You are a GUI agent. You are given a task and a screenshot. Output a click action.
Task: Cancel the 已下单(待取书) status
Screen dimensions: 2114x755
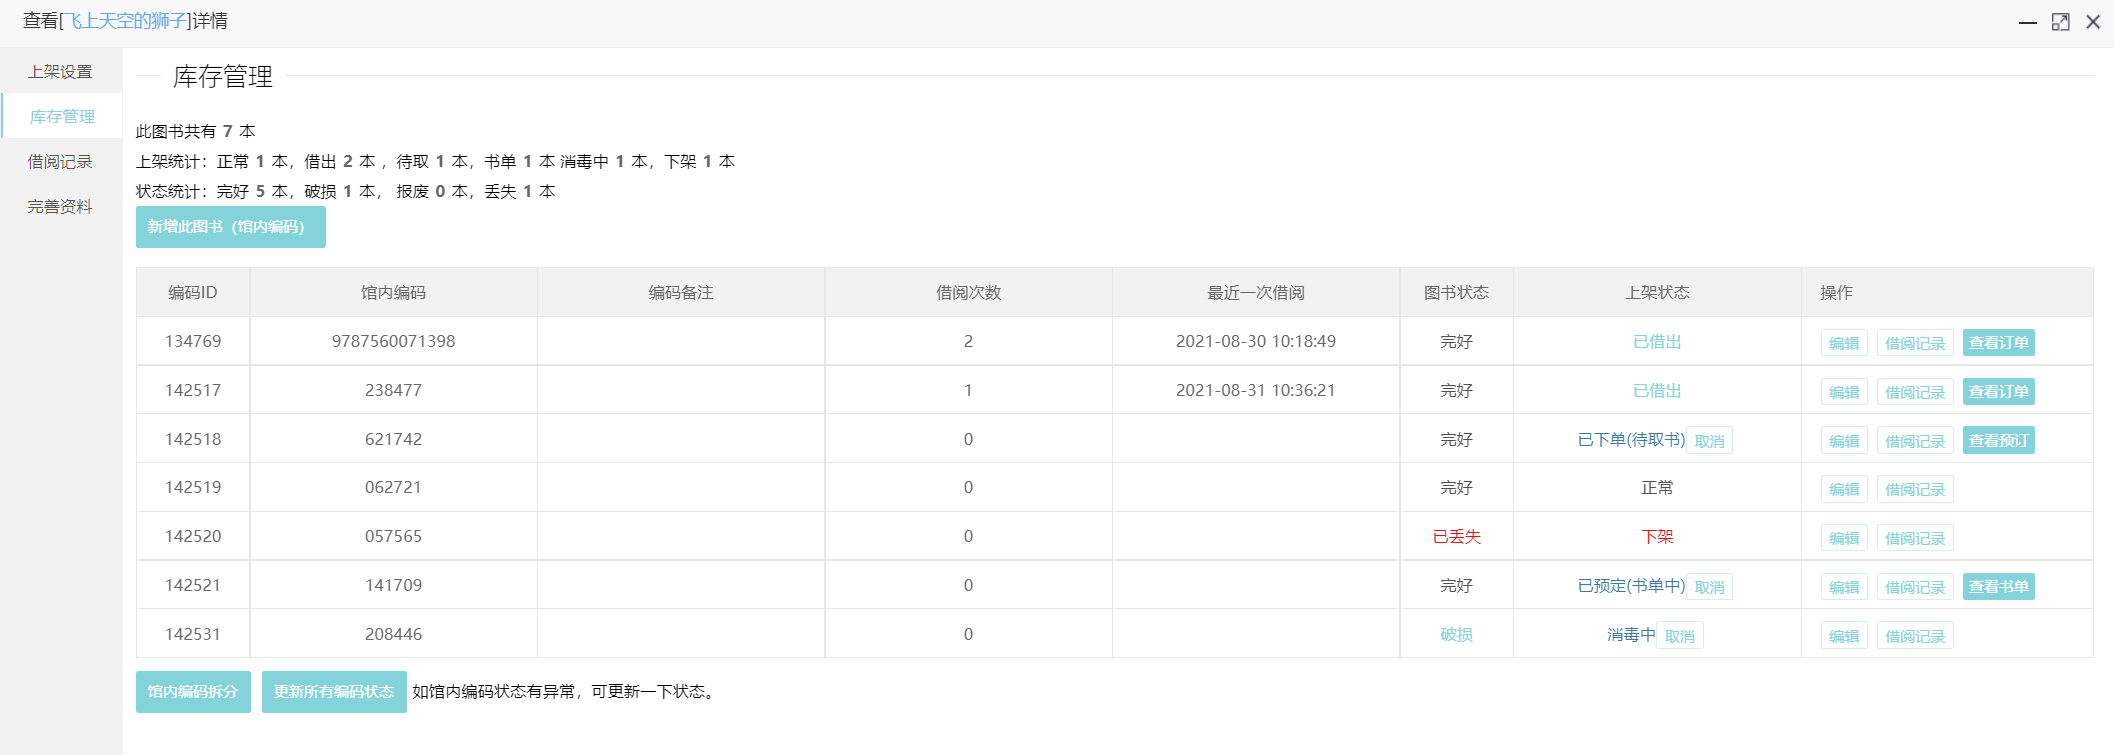[1710, 441]
